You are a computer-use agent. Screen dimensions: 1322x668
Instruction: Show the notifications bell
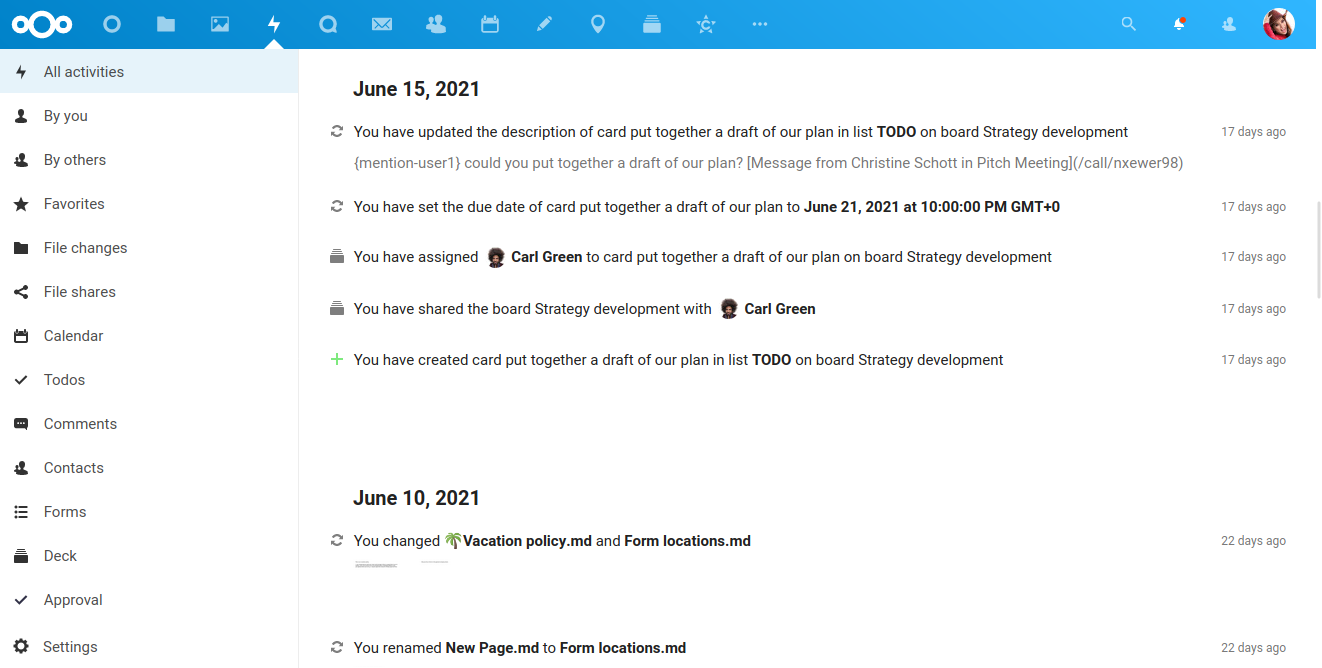(x=1179, y=23)
